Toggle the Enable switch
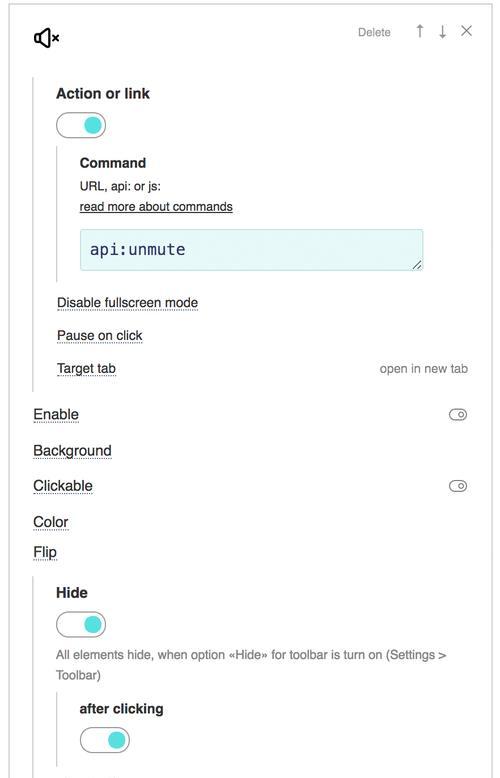The width and height of the screenshot is (500, 778). tap(458, 414)
